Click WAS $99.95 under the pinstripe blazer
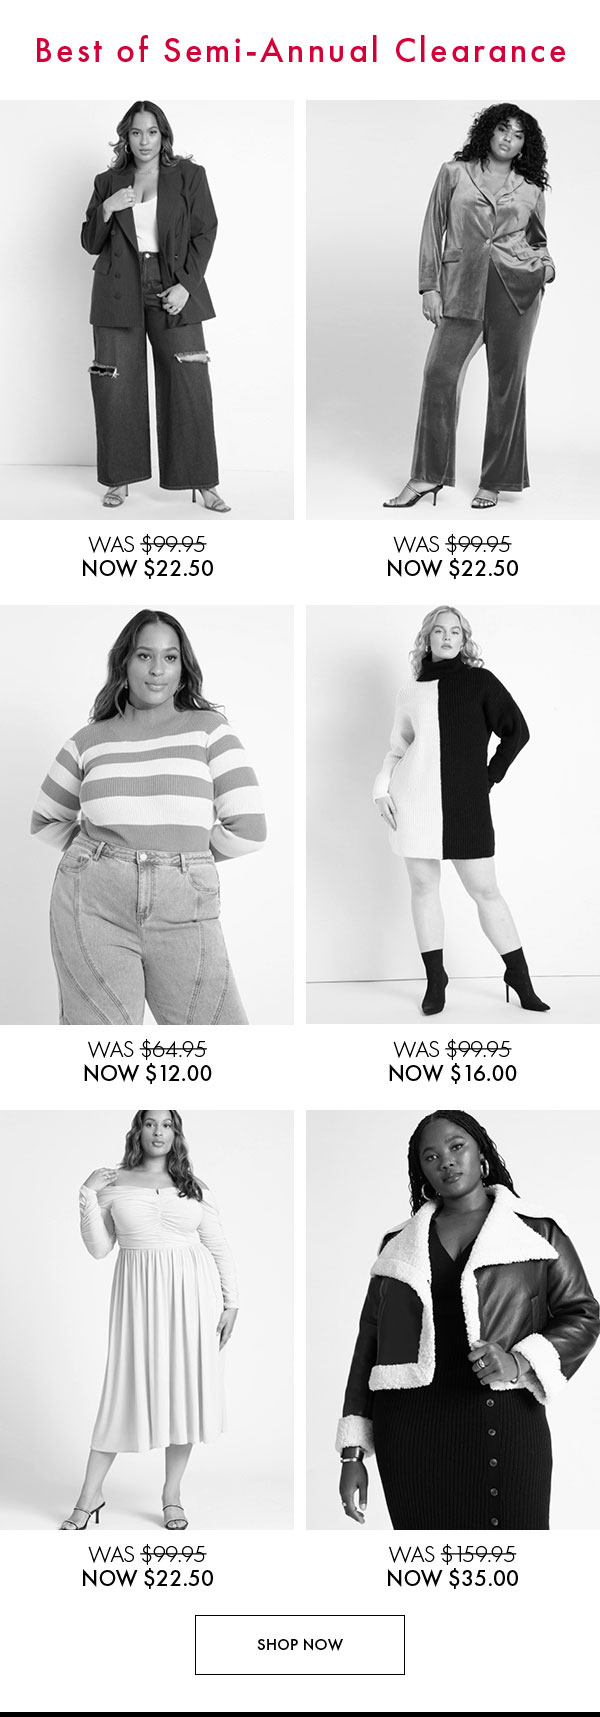 click(x=147, y=545)
